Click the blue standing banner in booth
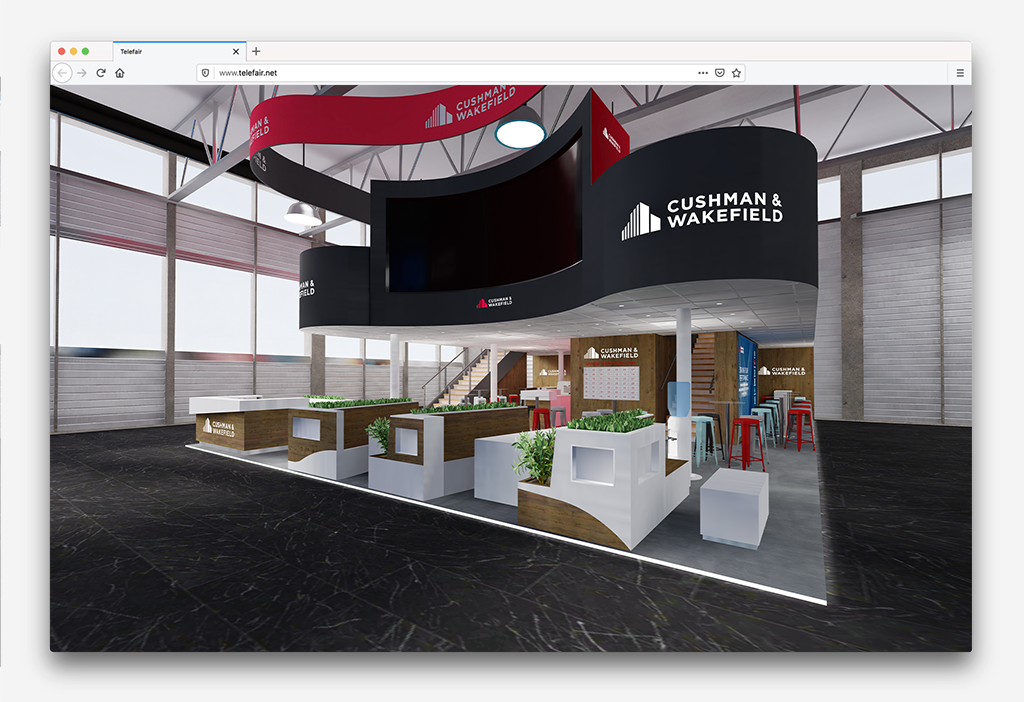Viewport: 1024px width, 702px height. 746,369
